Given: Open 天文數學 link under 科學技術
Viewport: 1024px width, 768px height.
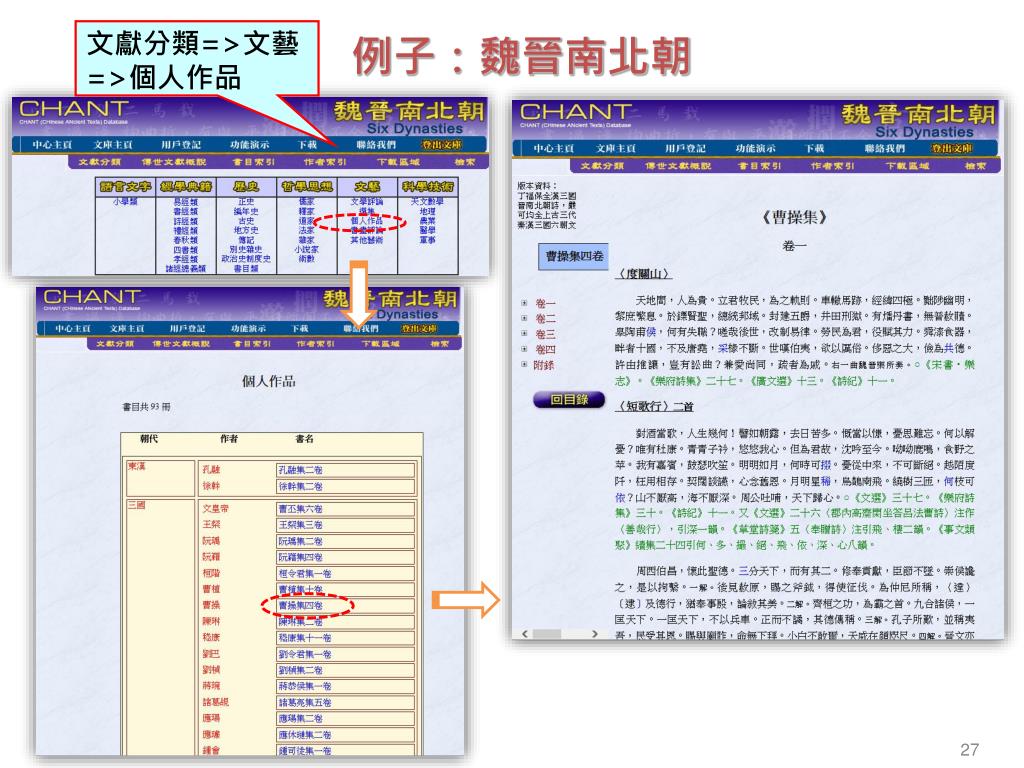Looking at the screenshot, I should [427, 202].
